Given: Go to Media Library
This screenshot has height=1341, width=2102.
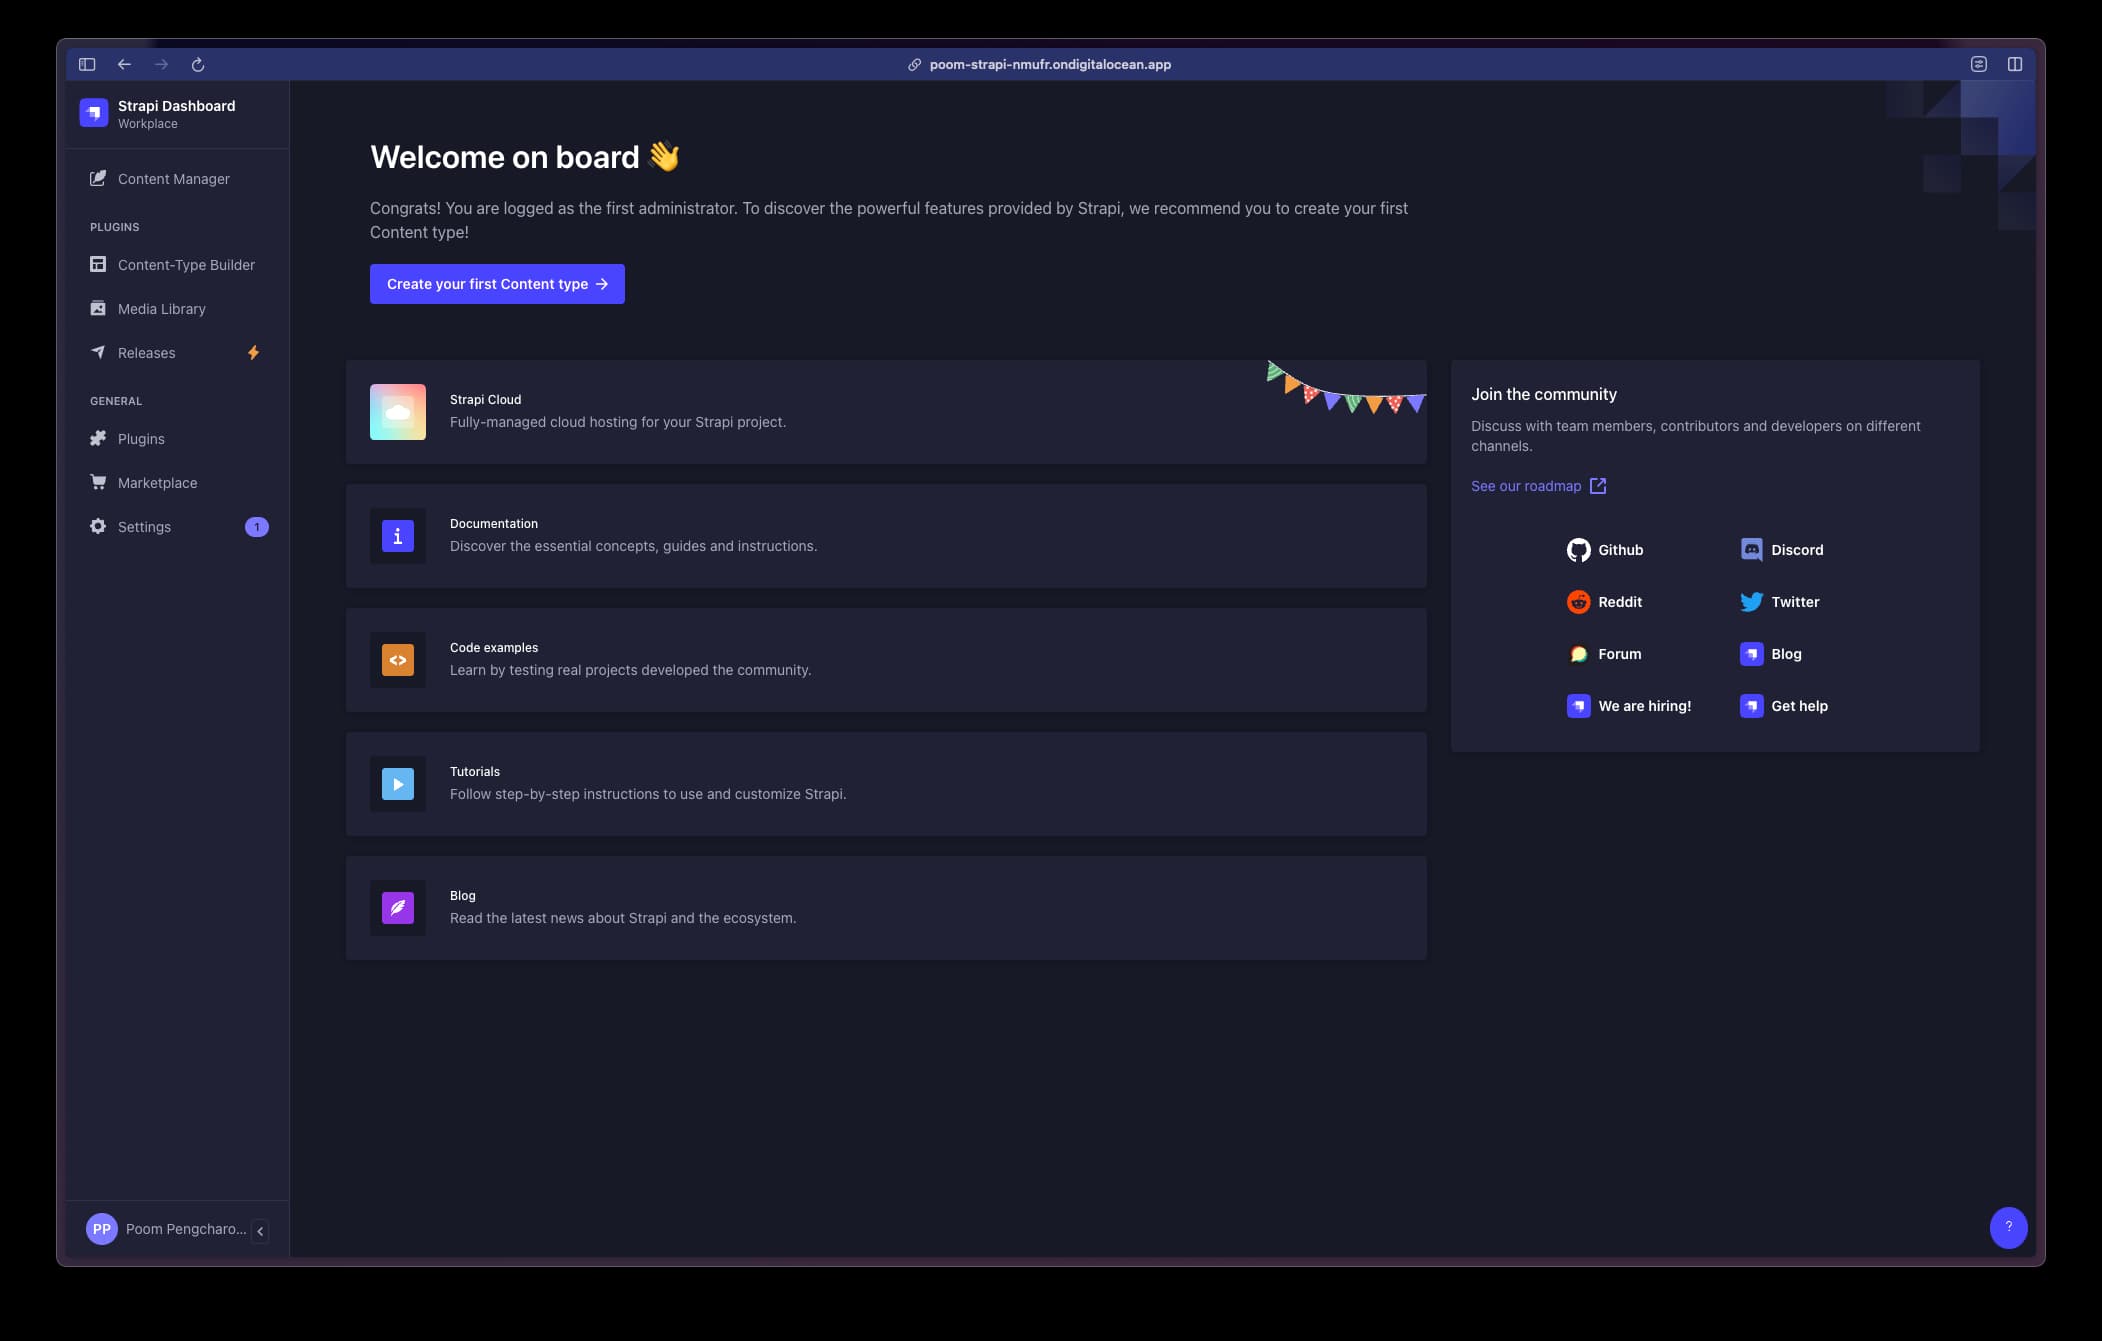Looking at the screenshot, I should (x=161, y=309).
